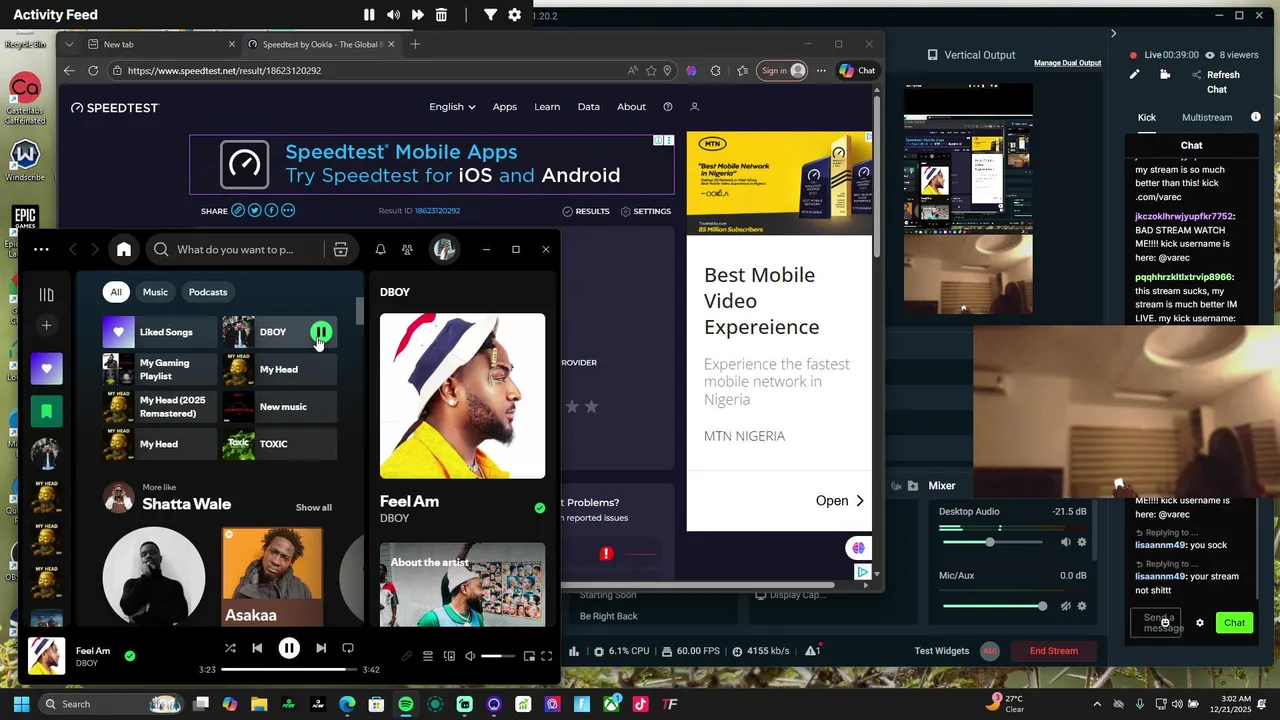Viewport: 1280px width, 720px height.
Task: Open Asakaa recommendation card
Action: pyautogui.click(x=272, y=576)
